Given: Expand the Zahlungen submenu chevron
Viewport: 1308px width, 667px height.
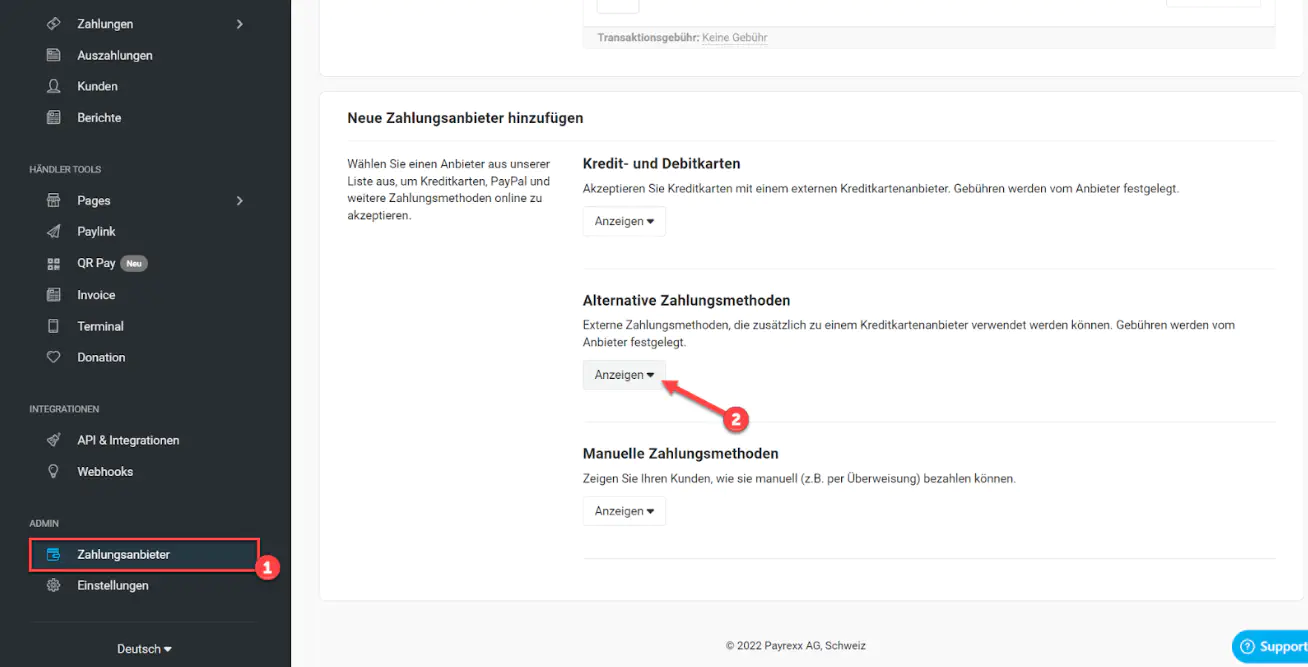Looking at the screenshot, I should click(x=240, y=24).
